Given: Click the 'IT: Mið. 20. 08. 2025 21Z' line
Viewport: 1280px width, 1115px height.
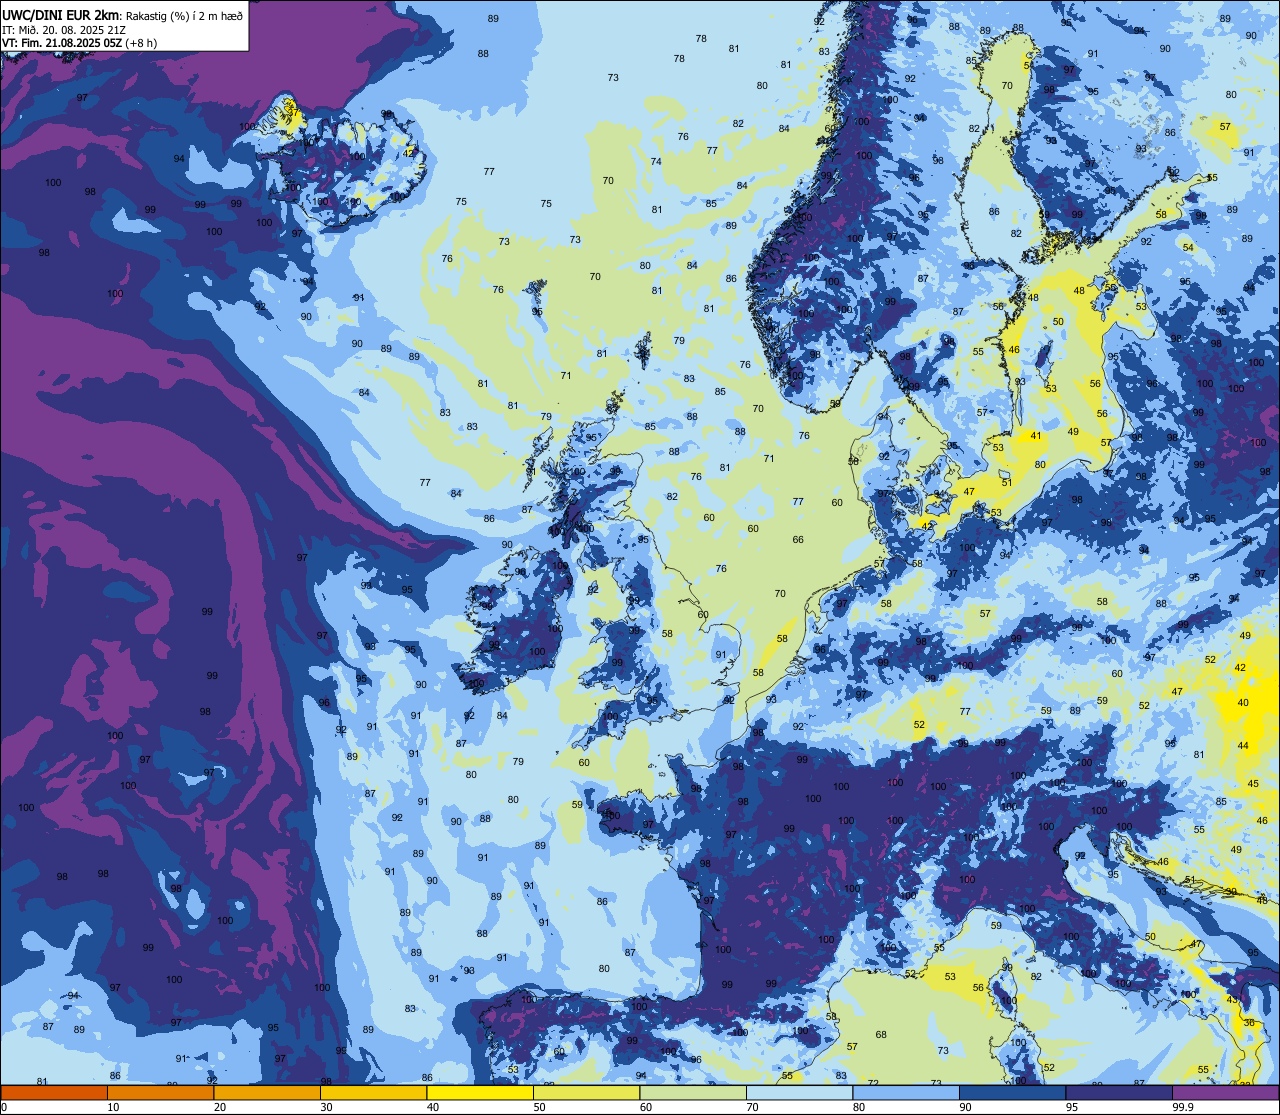Looking at the screenshot, I should (63, 29).
